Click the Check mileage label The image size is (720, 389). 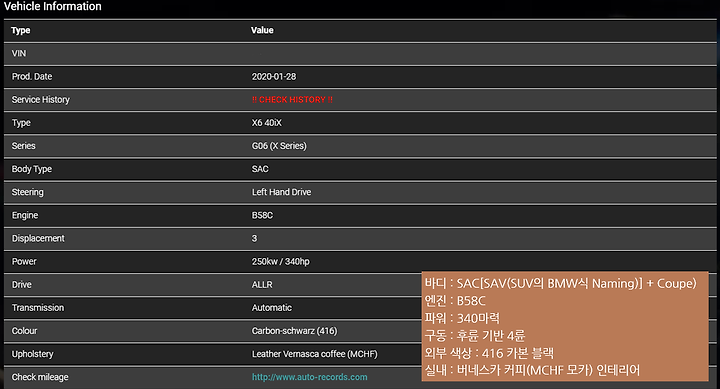pyautogui.click(x=40, y=377)
